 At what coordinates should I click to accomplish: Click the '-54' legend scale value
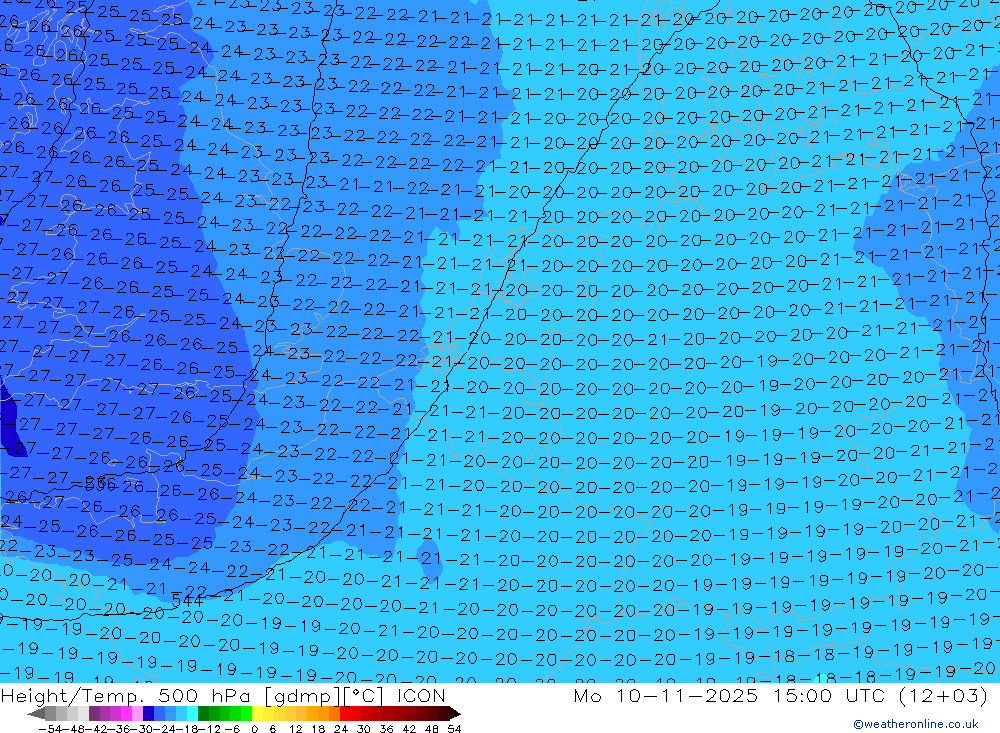[50, 729]
